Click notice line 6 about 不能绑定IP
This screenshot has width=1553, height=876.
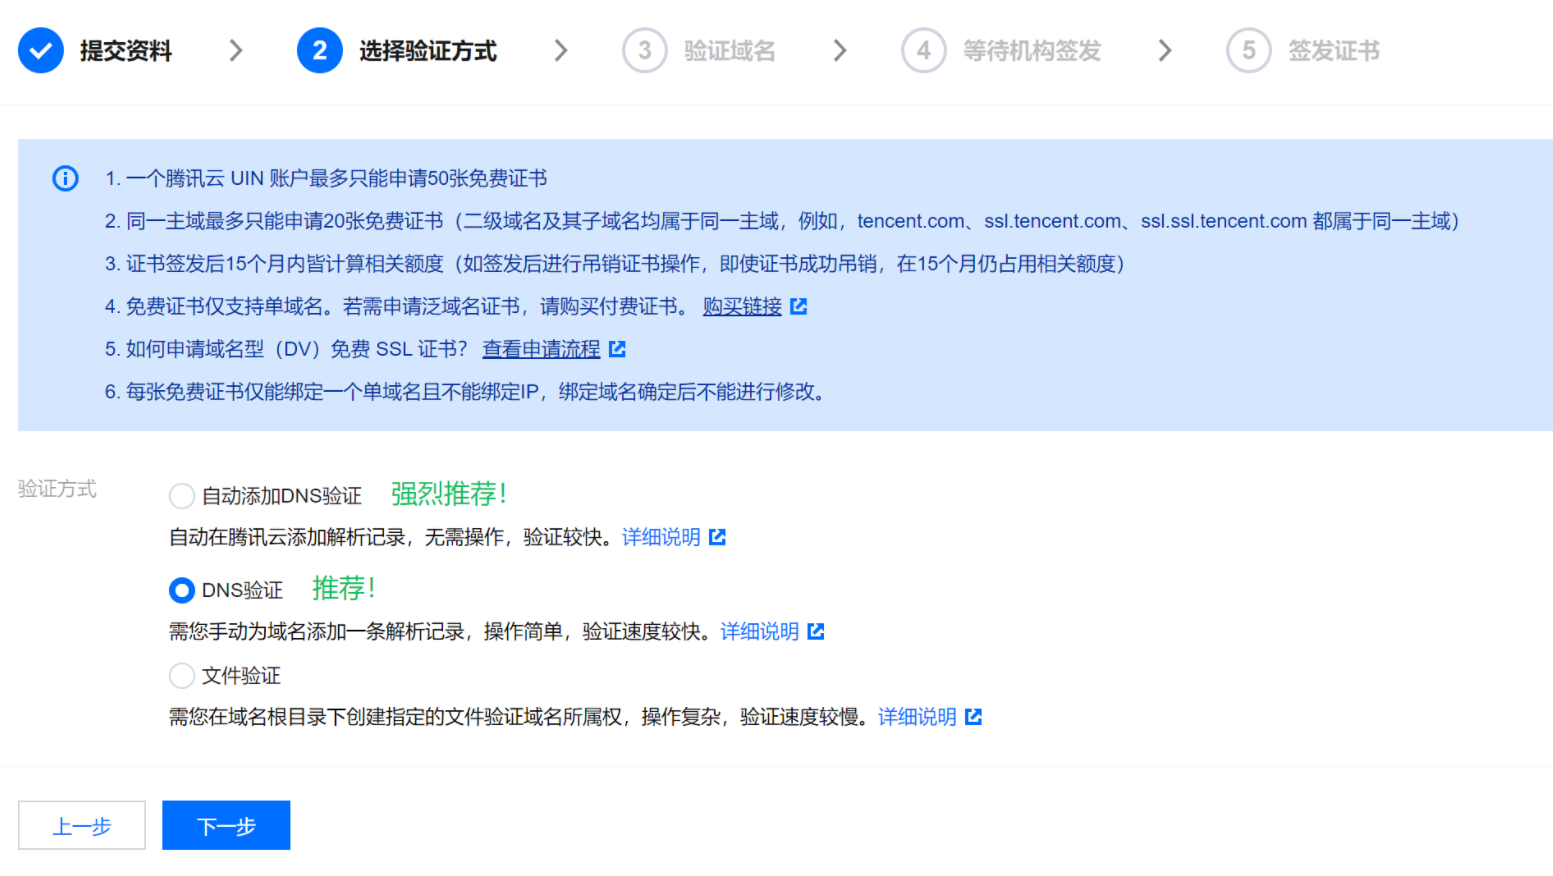tap(467, 392)
